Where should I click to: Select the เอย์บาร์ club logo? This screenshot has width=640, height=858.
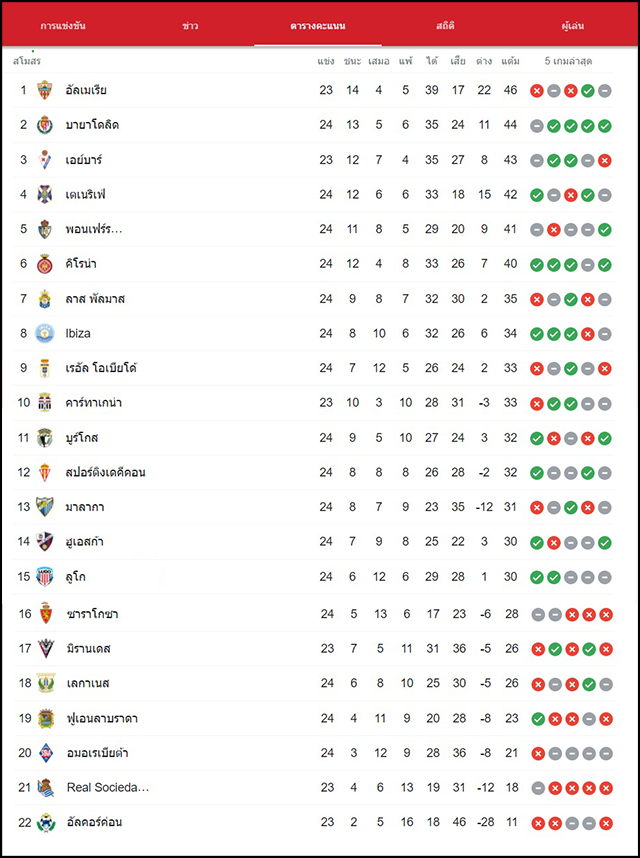tap(45, 160)
